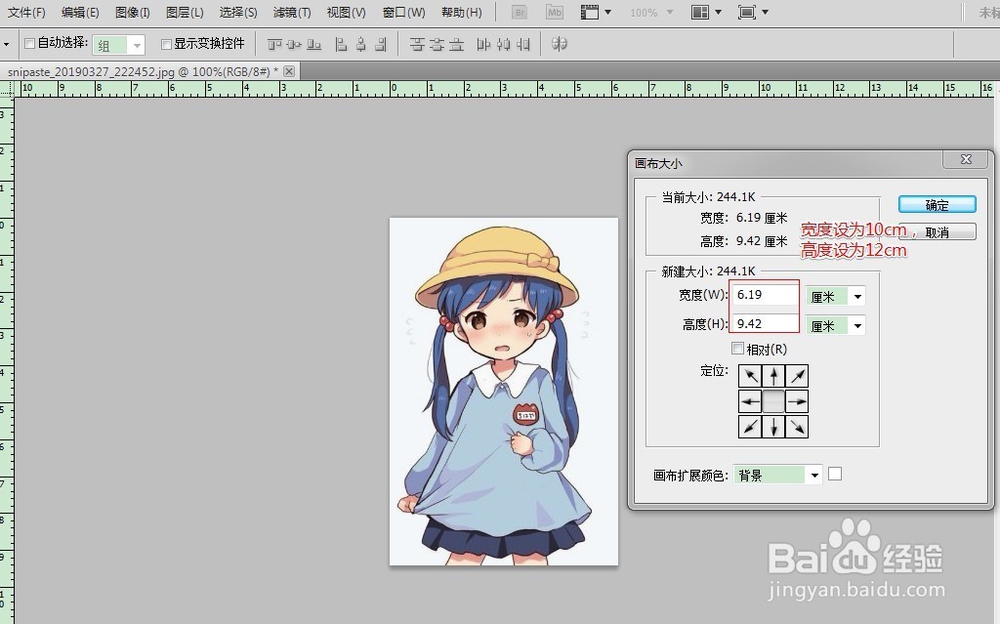Open the 帮助(H) menu
The height and width of the screenshot is (624, 1000).
pyautogui.click(x=462, y=13)
